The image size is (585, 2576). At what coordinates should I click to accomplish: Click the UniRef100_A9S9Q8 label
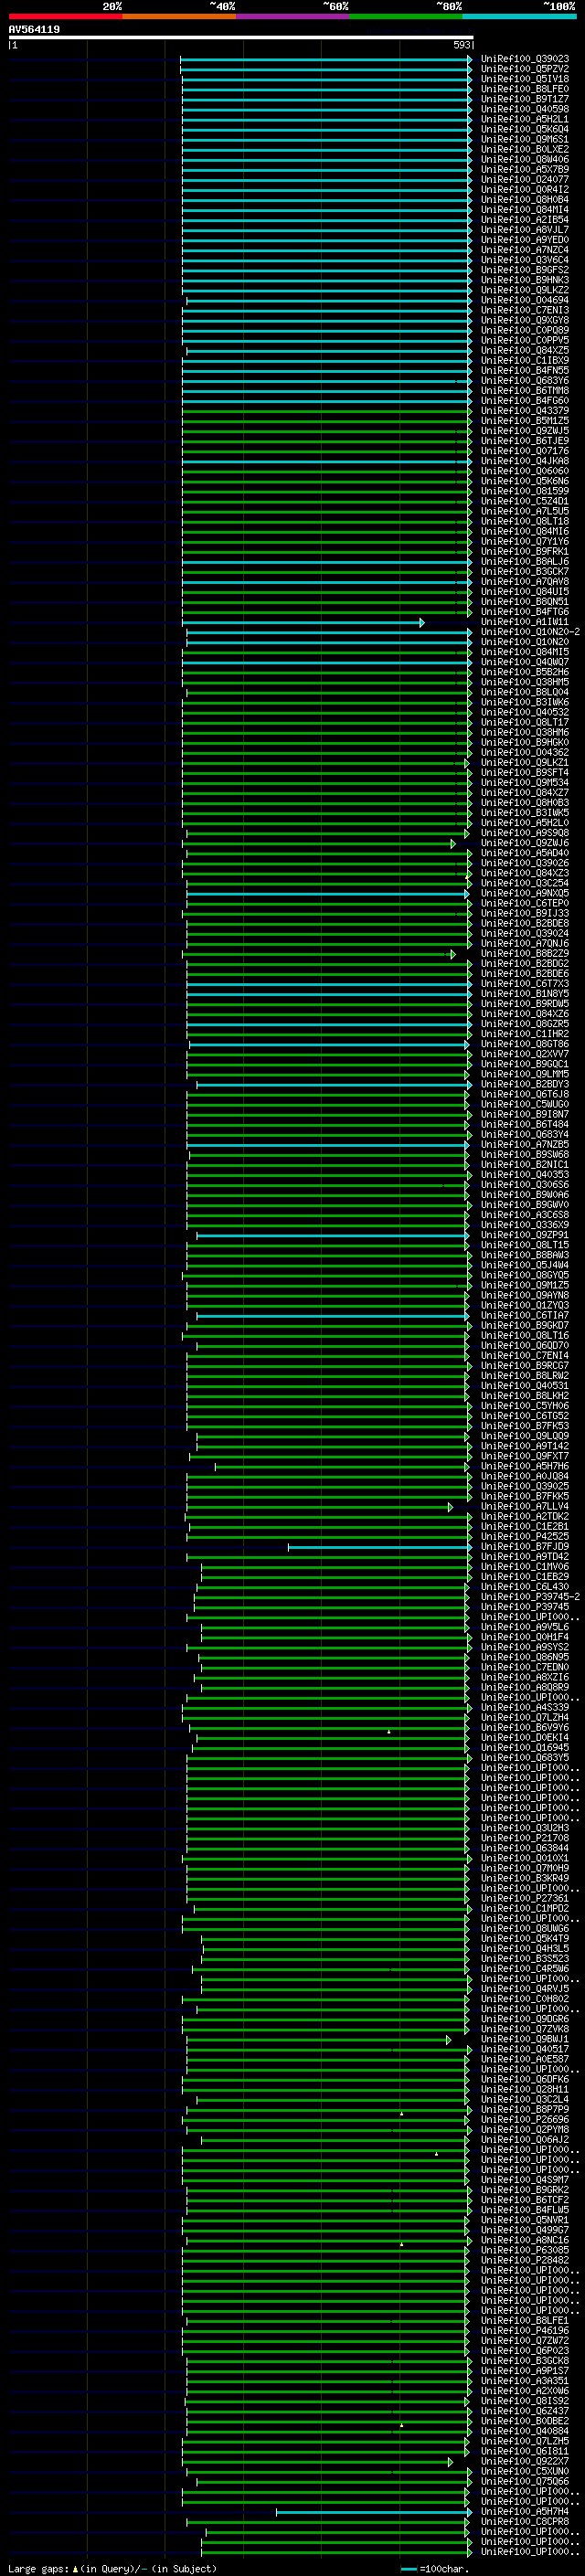pos(525,833)
